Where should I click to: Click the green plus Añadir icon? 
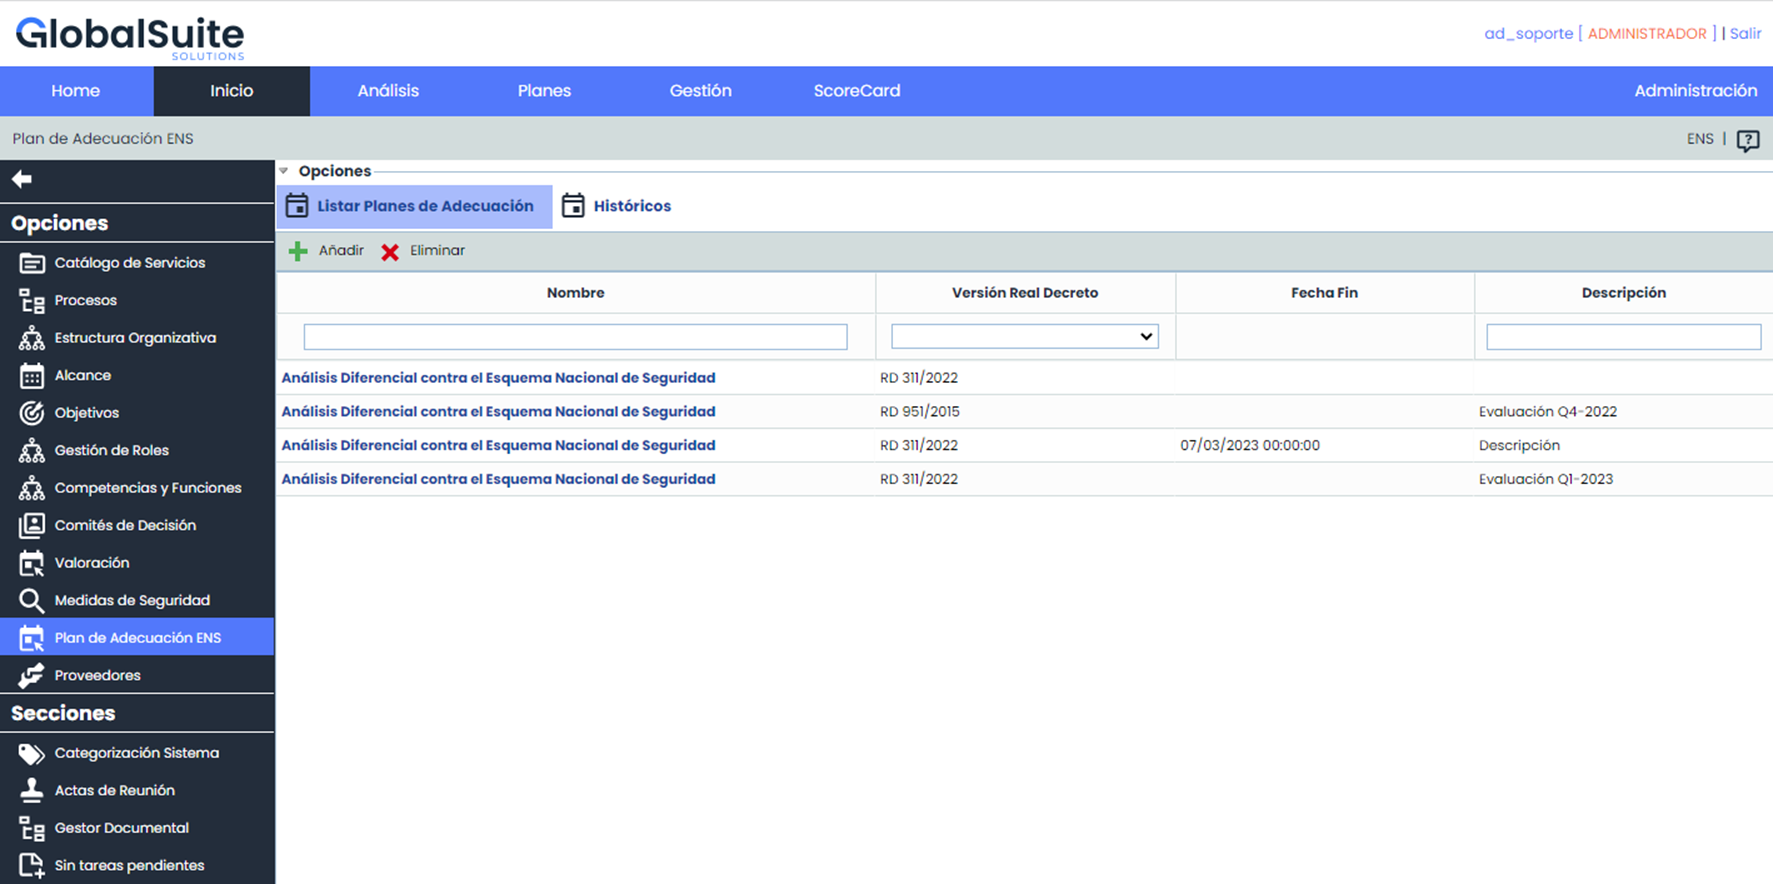coord(298,251)
